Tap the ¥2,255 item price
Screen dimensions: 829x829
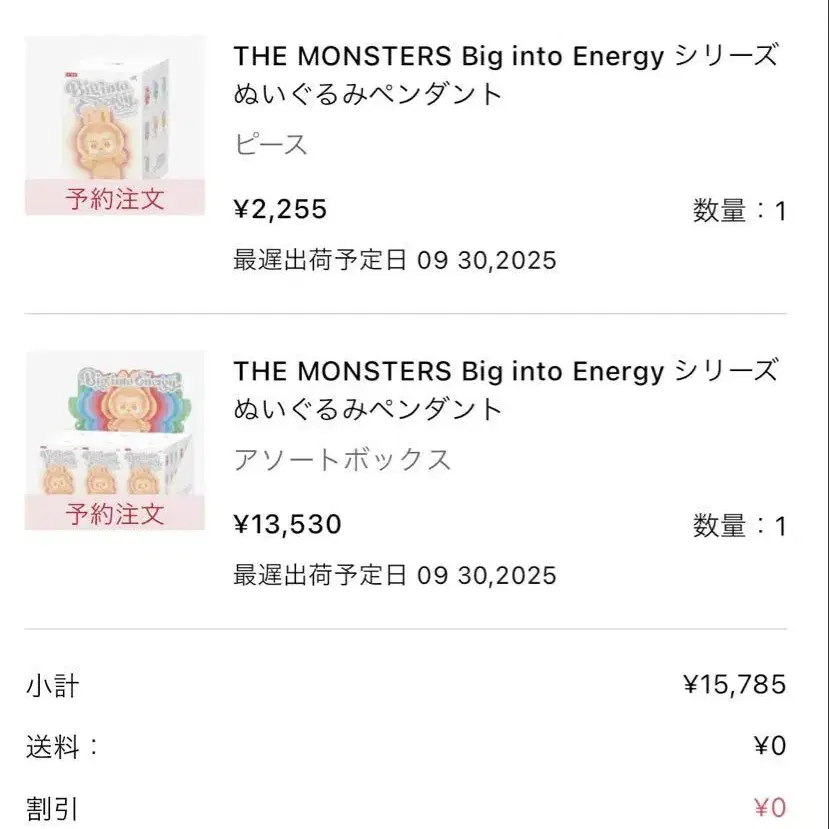(x=280, y=209)
